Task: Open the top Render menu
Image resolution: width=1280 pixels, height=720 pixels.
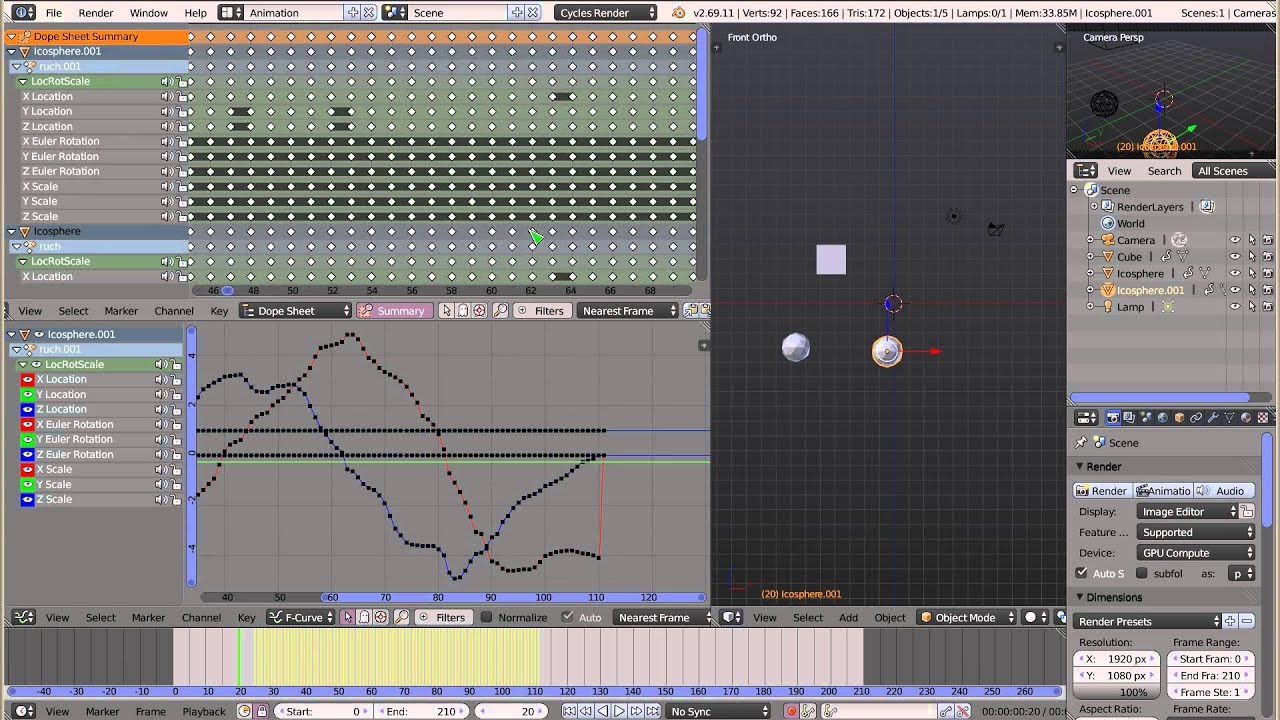Action: pyautogui.click(x=96, y=12)
